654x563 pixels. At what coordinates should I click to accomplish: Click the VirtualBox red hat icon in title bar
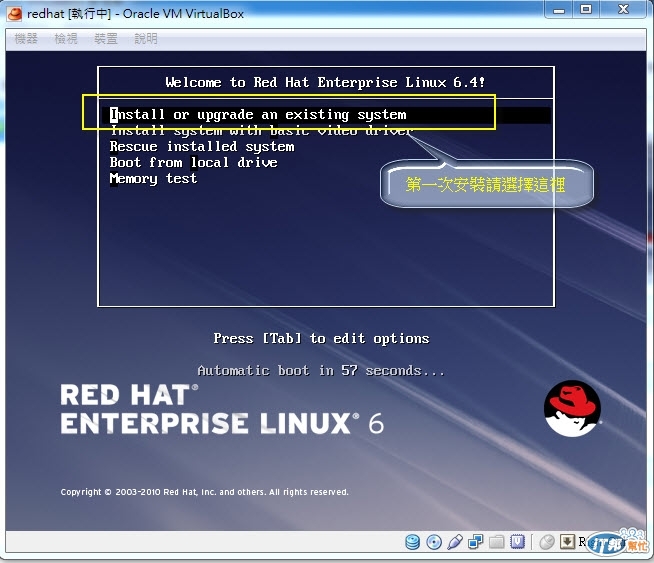pos(15,14)
